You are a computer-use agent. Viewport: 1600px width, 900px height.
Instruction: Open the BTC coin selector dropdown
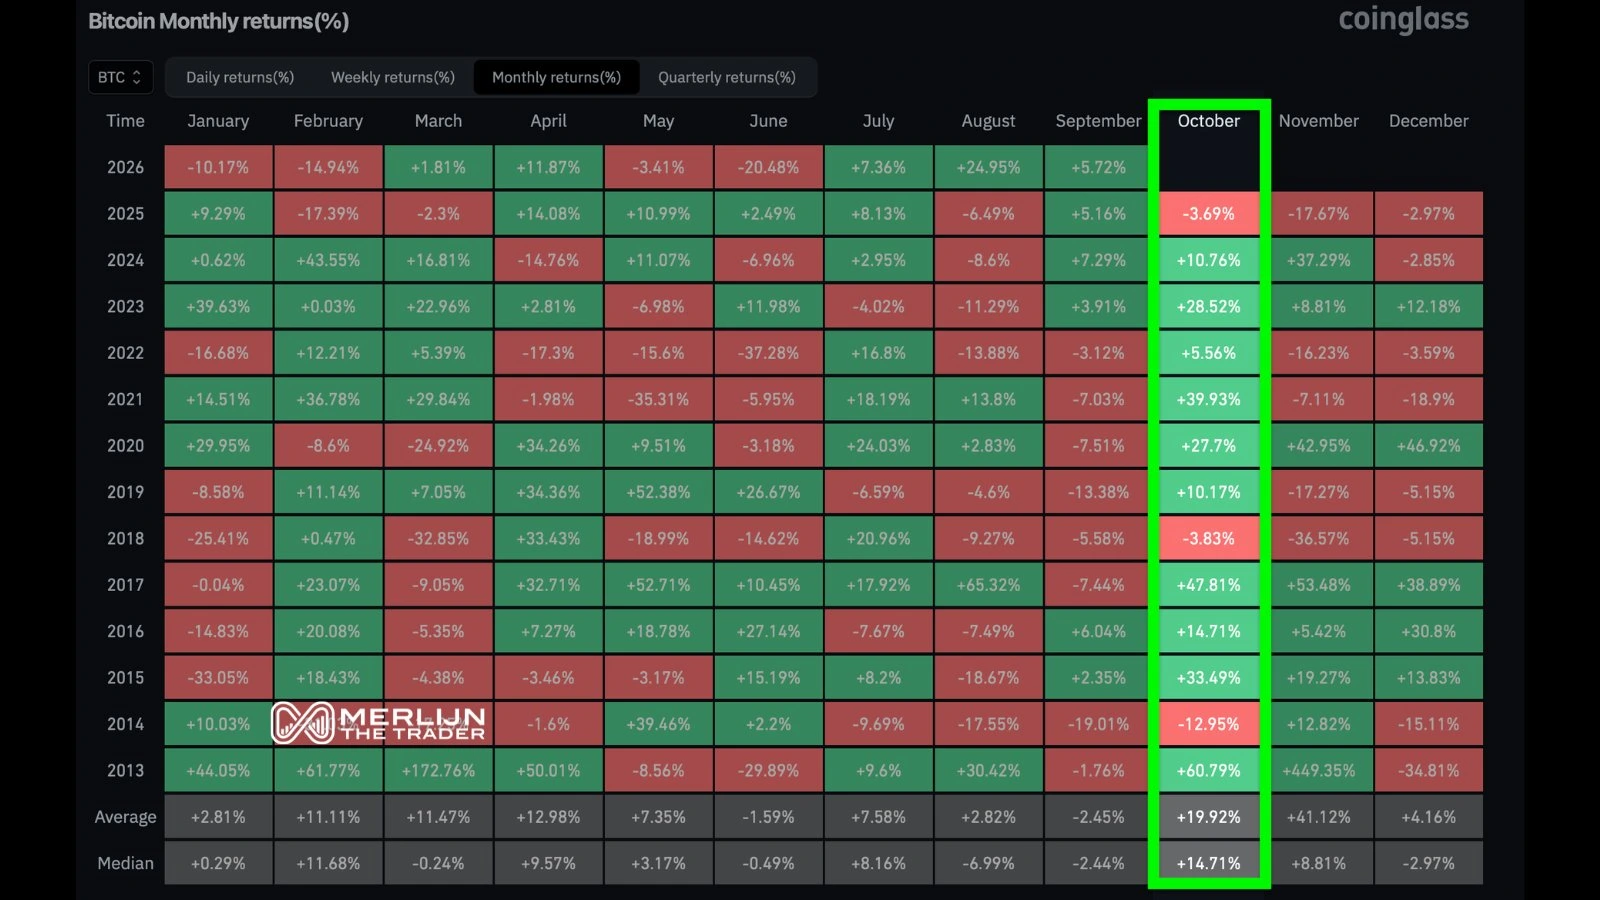point(120,77)
